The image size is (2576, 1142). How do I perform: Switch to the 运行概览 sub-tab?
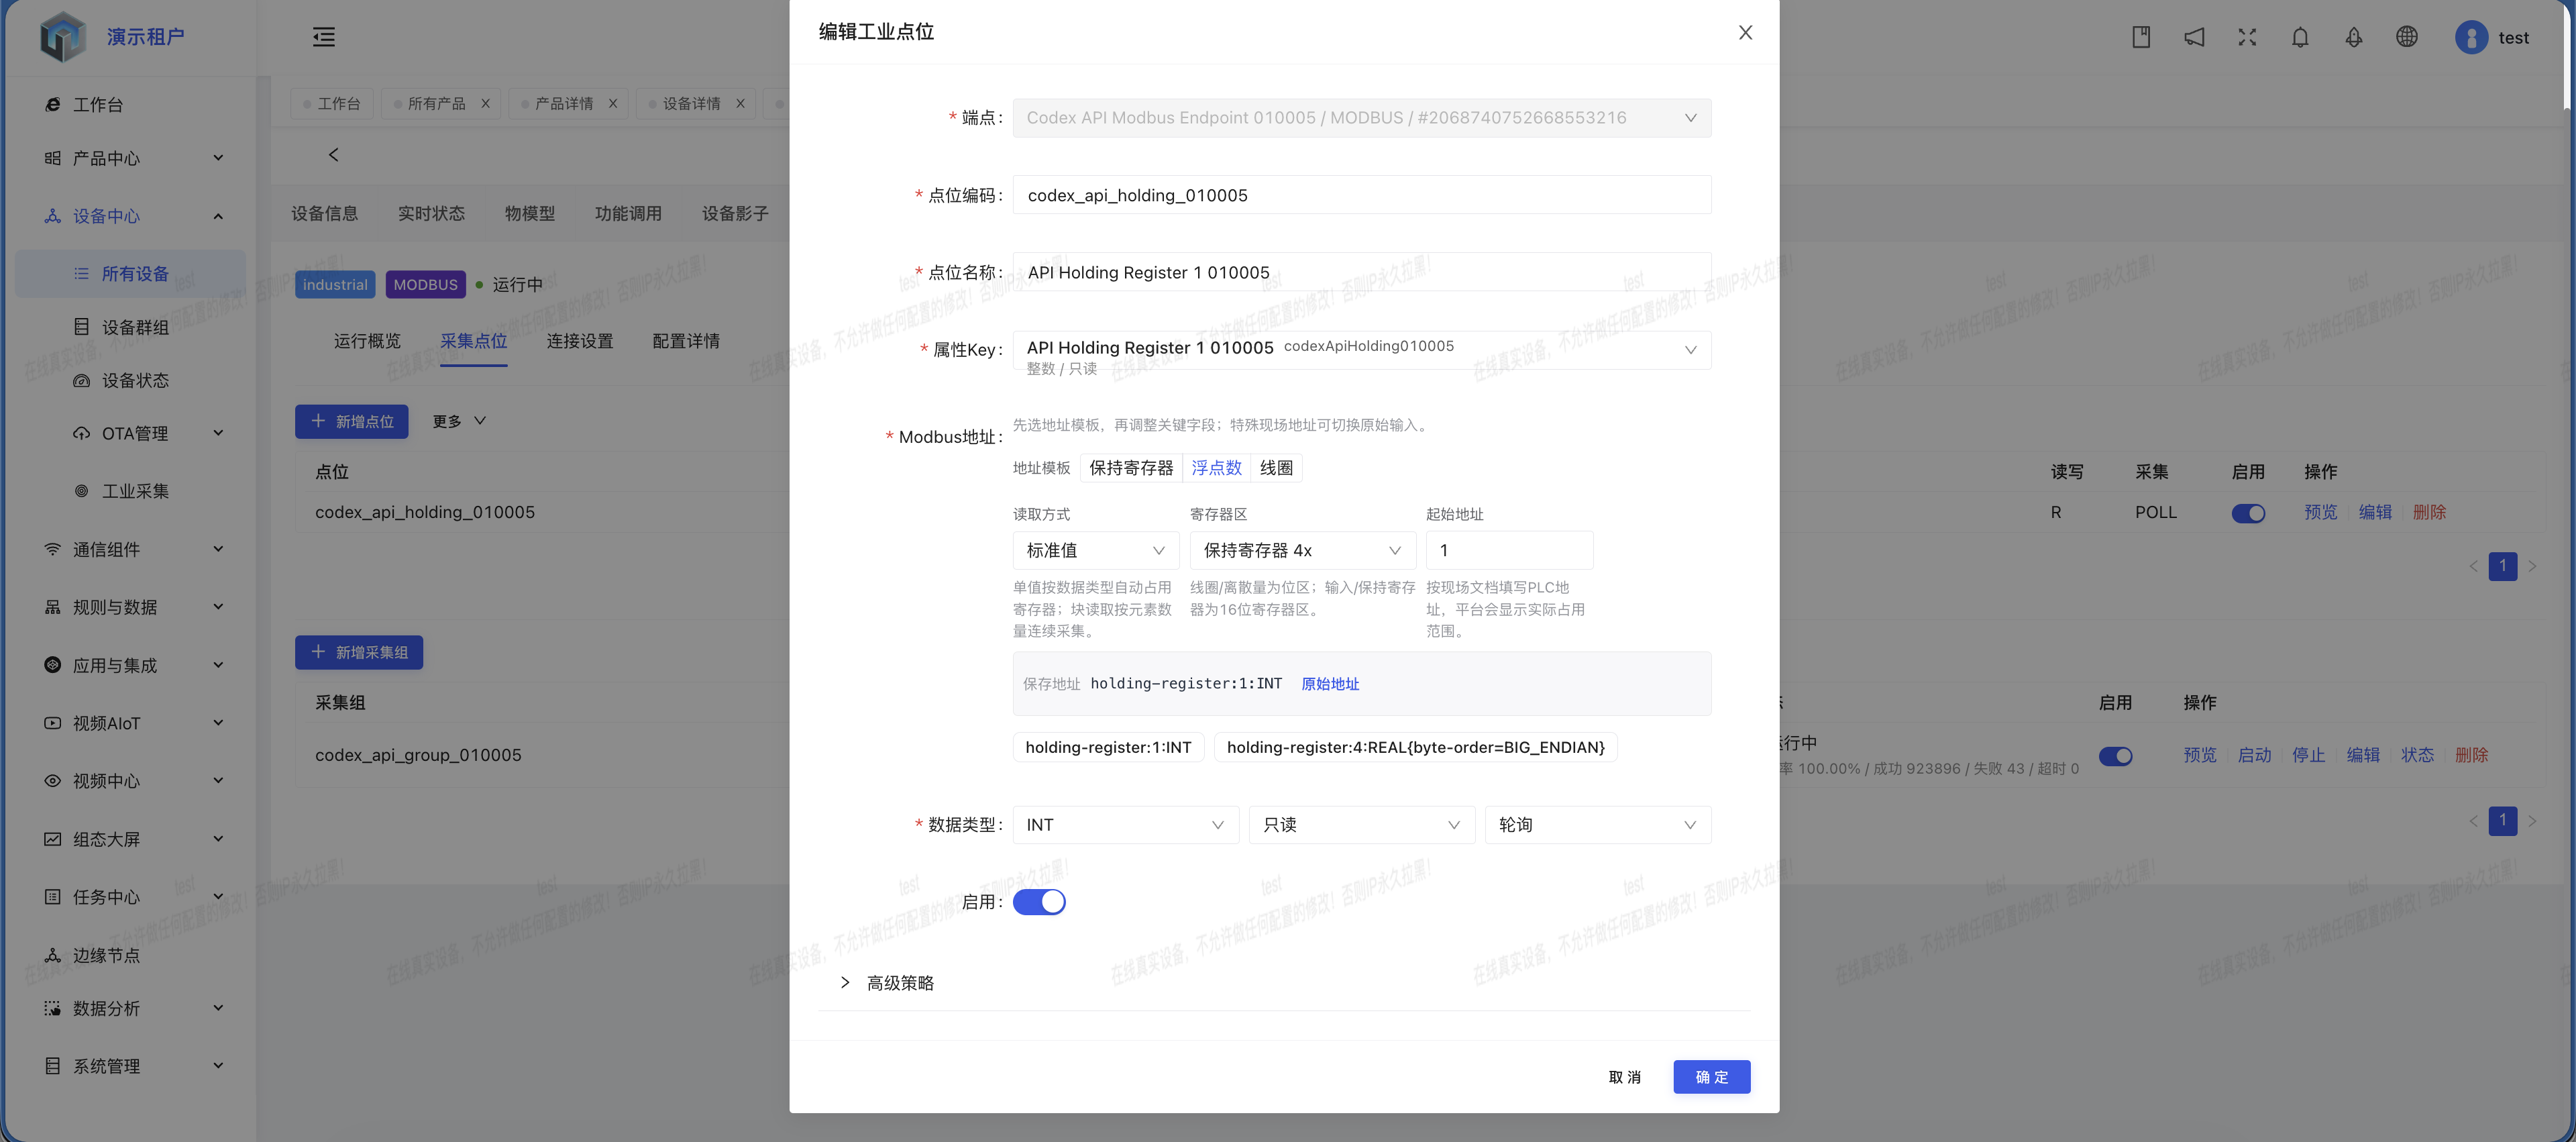pos(367,341)
